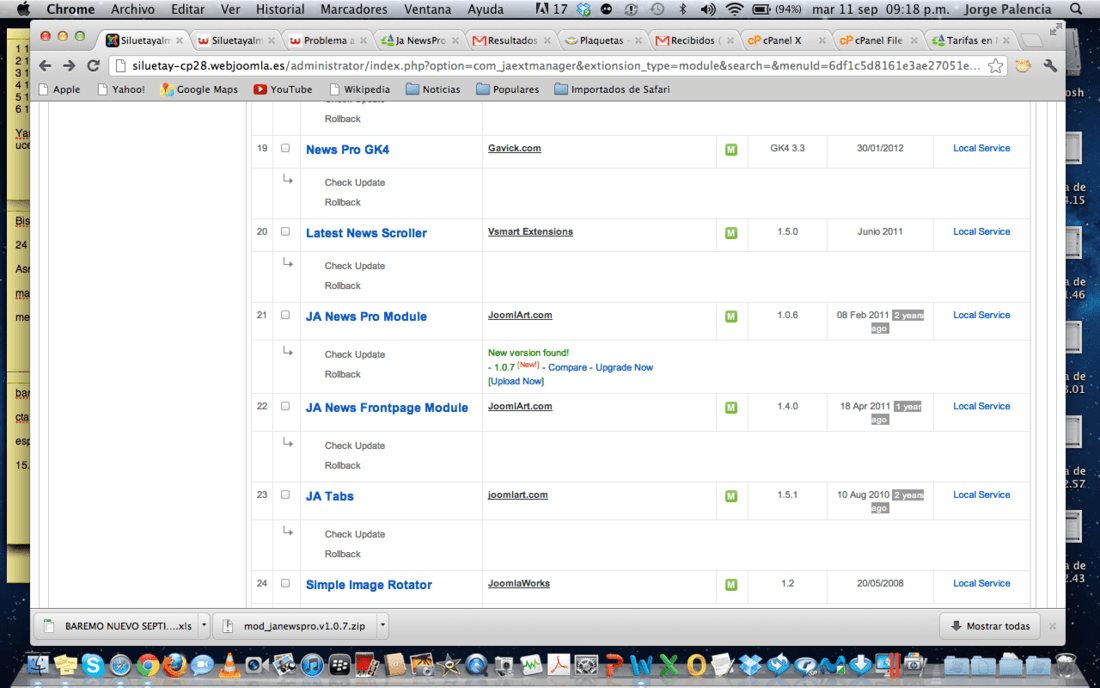Screen dimensions: 1100x688
Task: Switch to the Problema tab
Action: point(328,40)
